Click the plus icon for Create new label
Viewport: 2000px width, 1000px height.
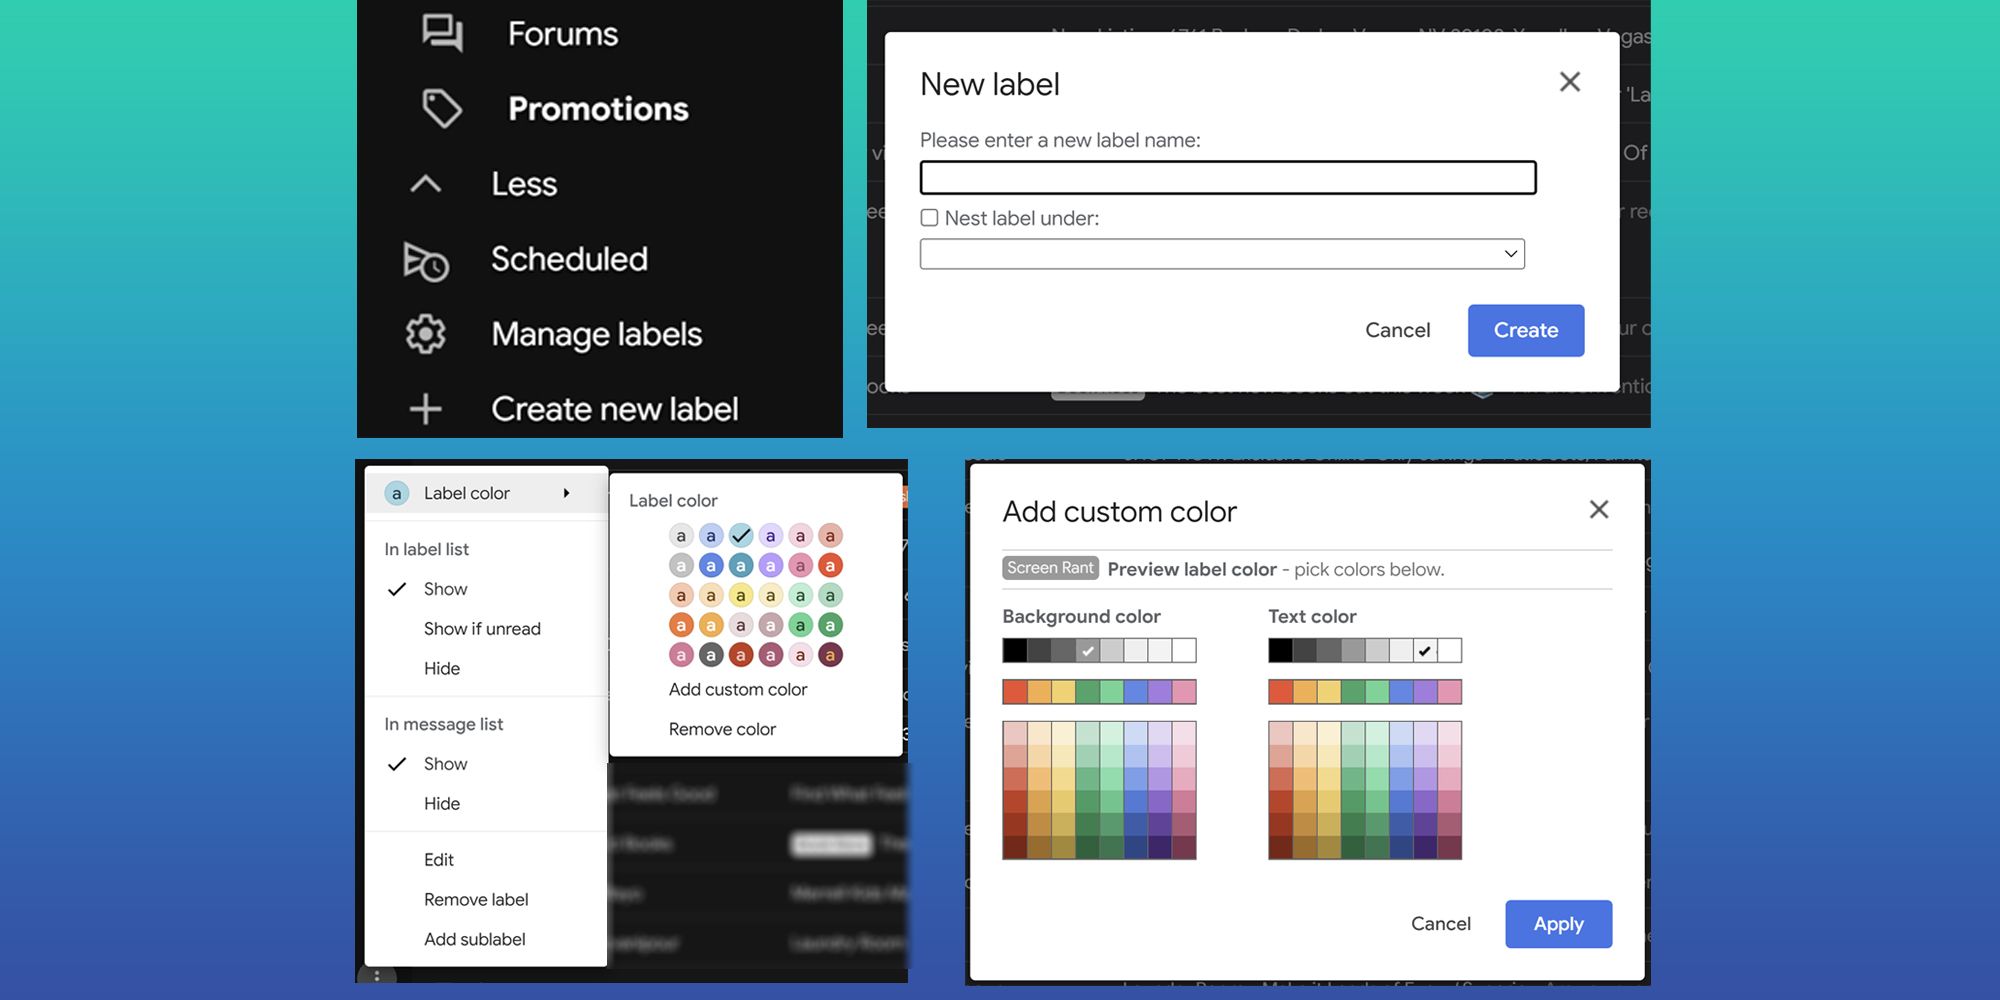point(424,408)
